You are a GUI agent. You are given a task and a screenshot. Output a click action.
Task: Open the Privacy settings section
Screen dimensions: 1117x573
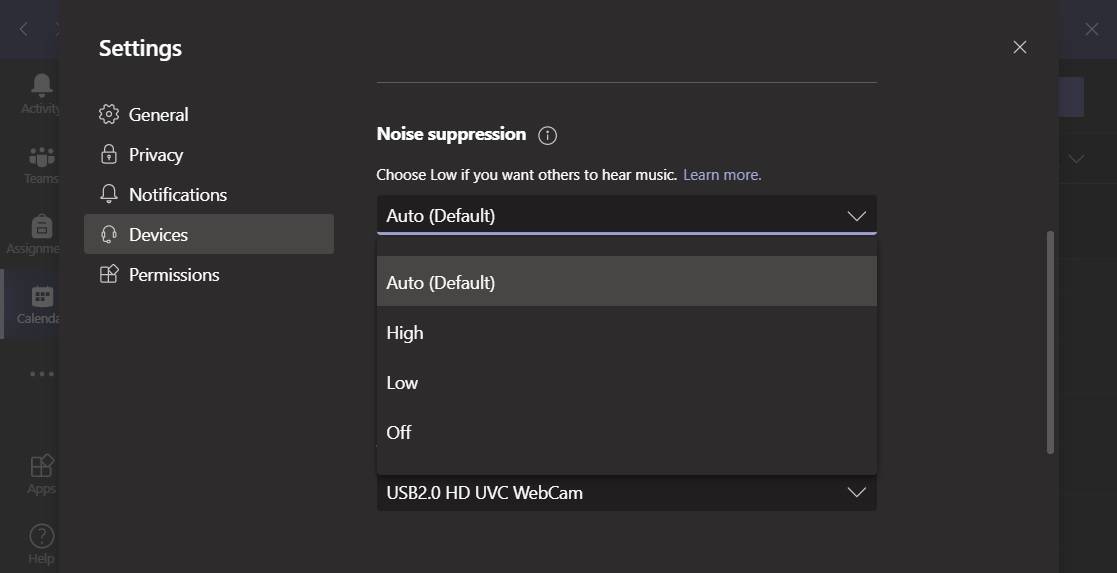pyautogui.click(x=209, y=155)
